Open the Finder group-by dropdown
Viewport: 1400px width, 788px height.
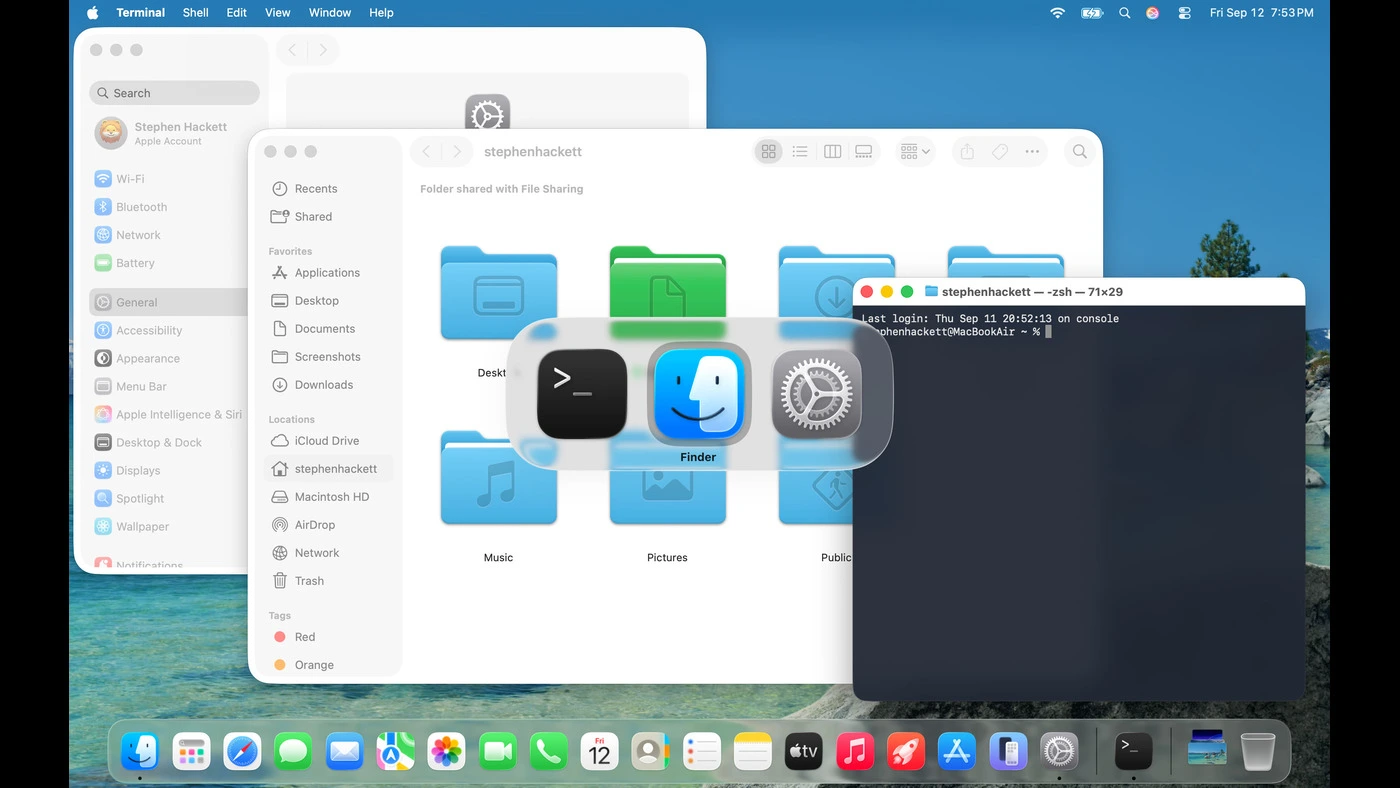pos(915,152)
